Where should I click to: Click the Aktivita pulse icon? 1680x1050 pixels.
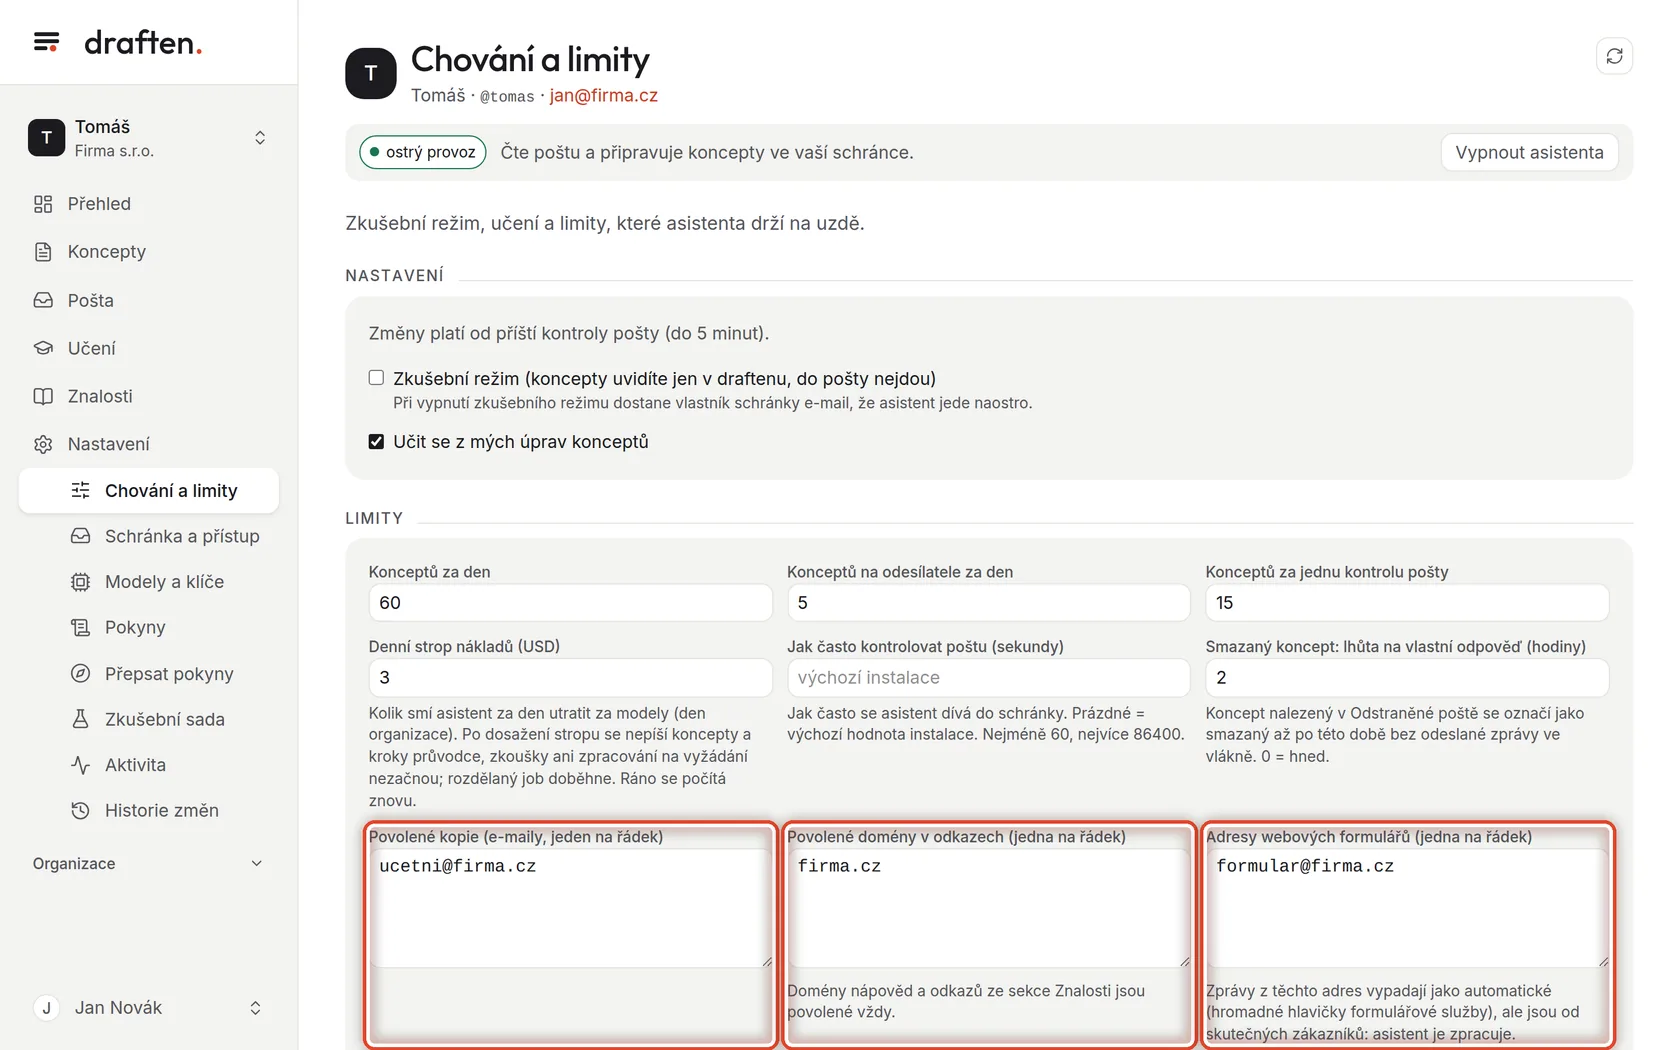coord(80,765)
